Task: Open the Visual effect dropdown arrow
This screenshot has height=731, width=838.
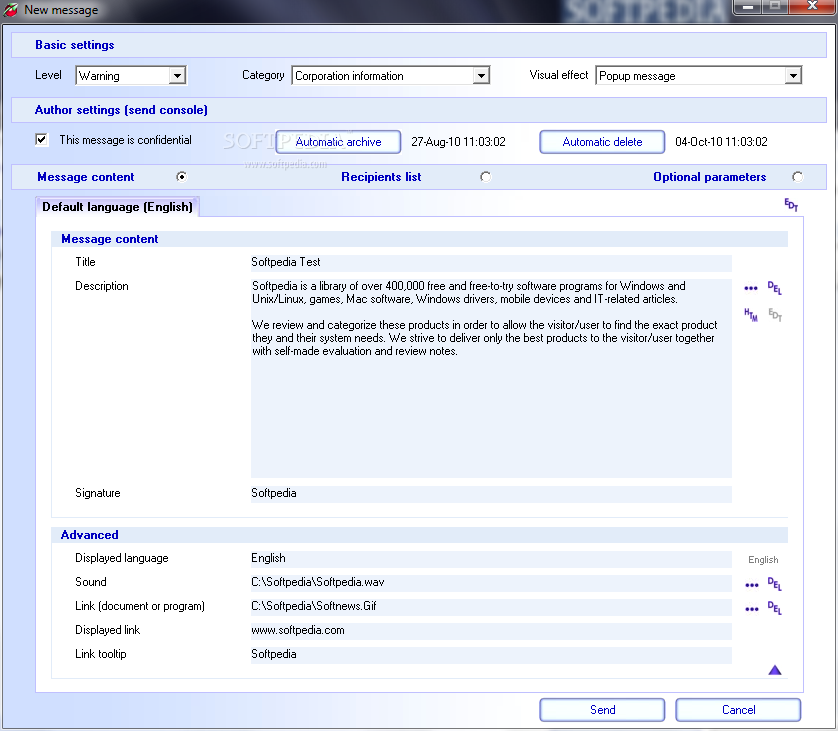Action: click(x=793, y=76)
